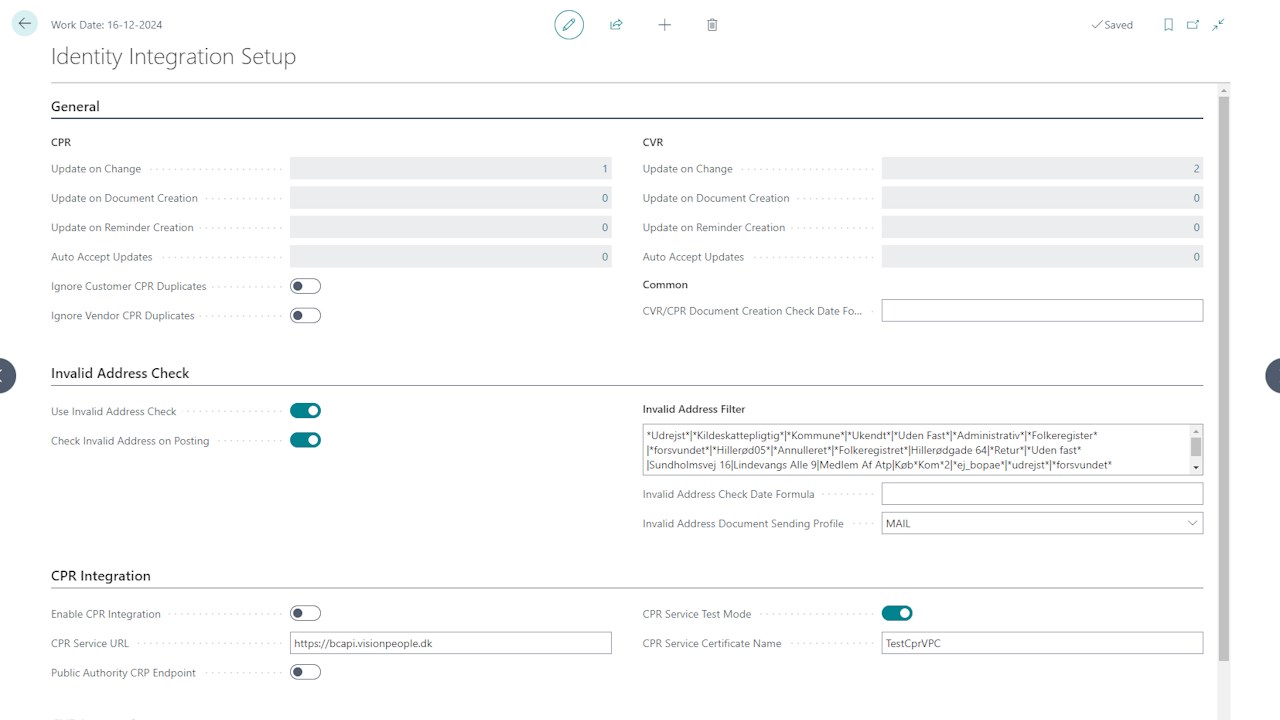Click Invalid Address Filter scrollbar down arrow
This screenshot has width=1280, height=720.
point(1196,467)
